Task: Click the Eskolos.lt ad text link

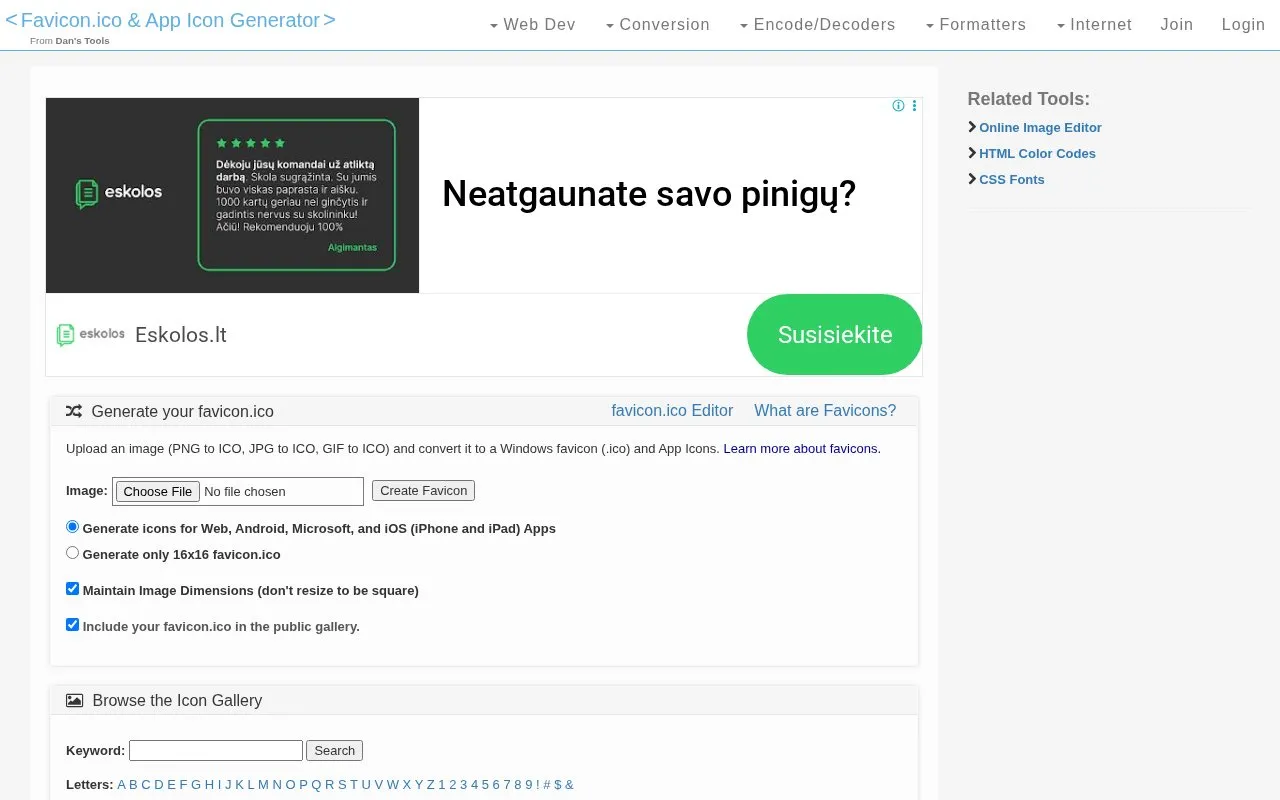Action: [x=181, y=335]
